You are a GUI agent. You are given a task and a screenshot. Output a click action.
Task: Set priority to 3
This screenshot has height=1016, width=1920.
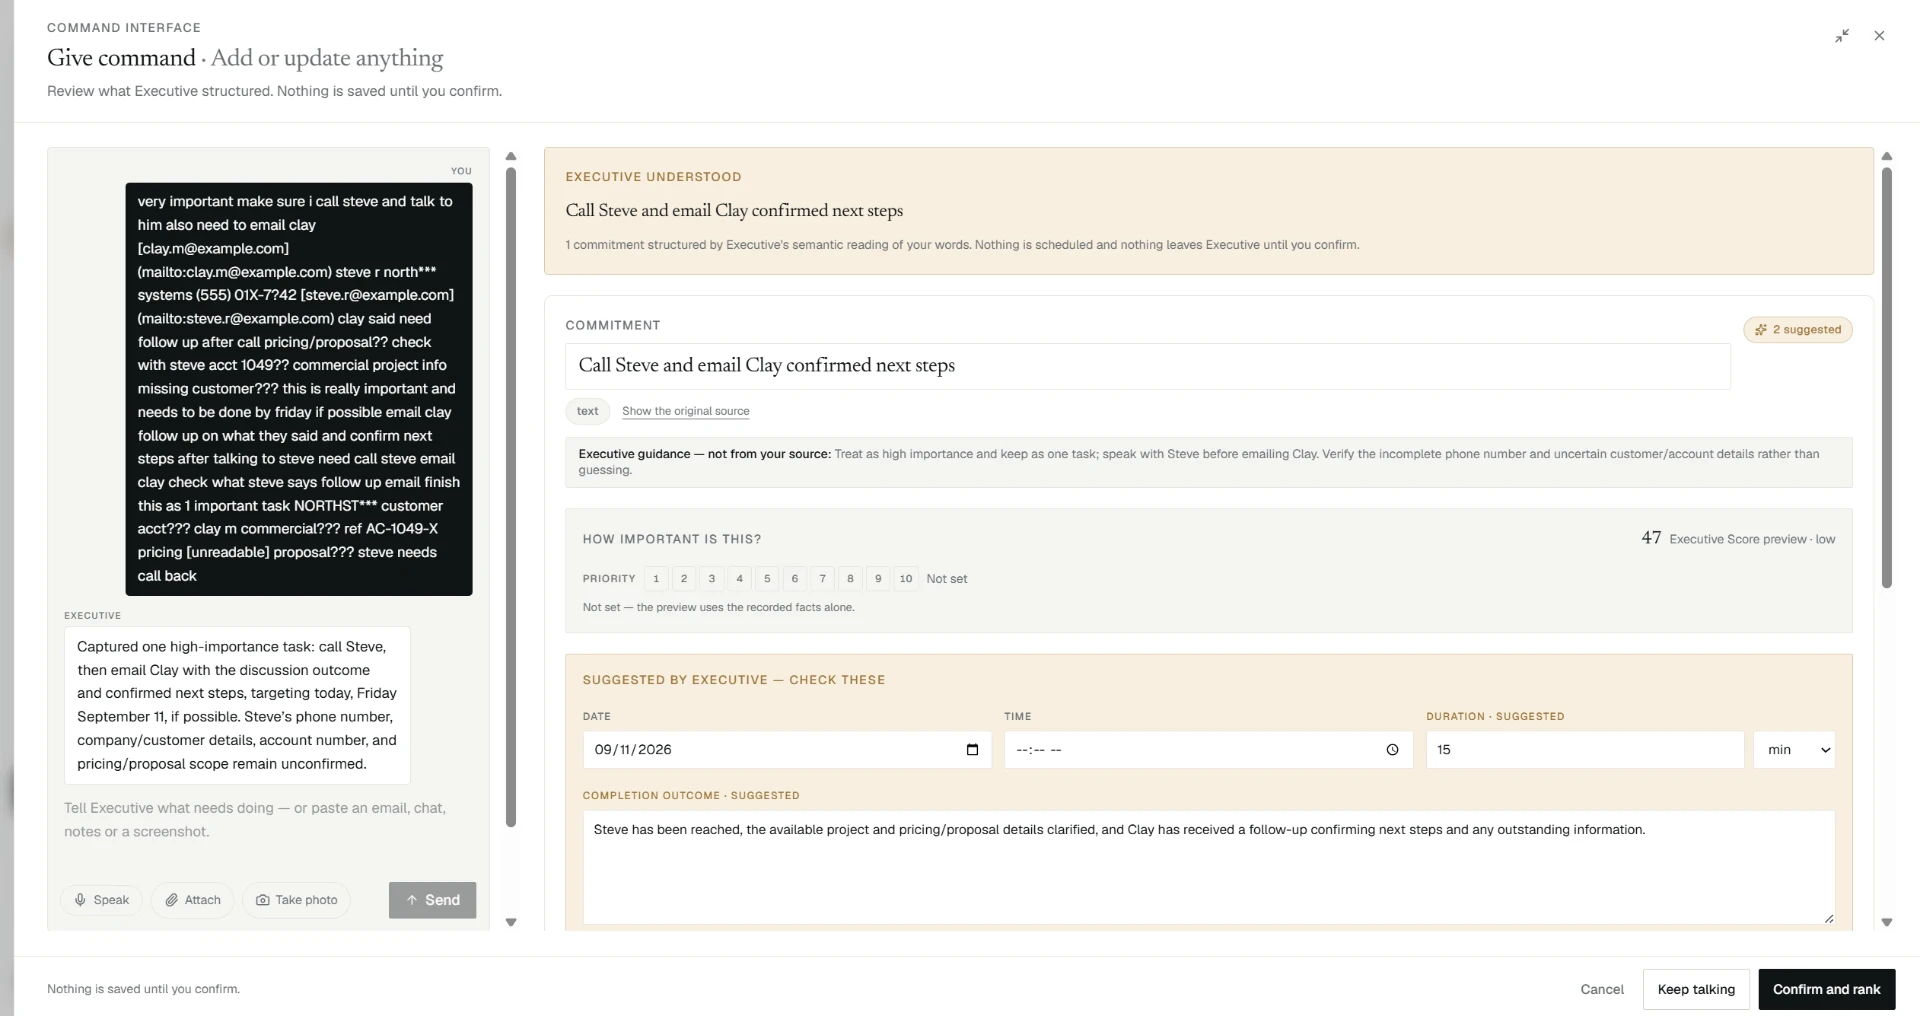pos(712,579)
